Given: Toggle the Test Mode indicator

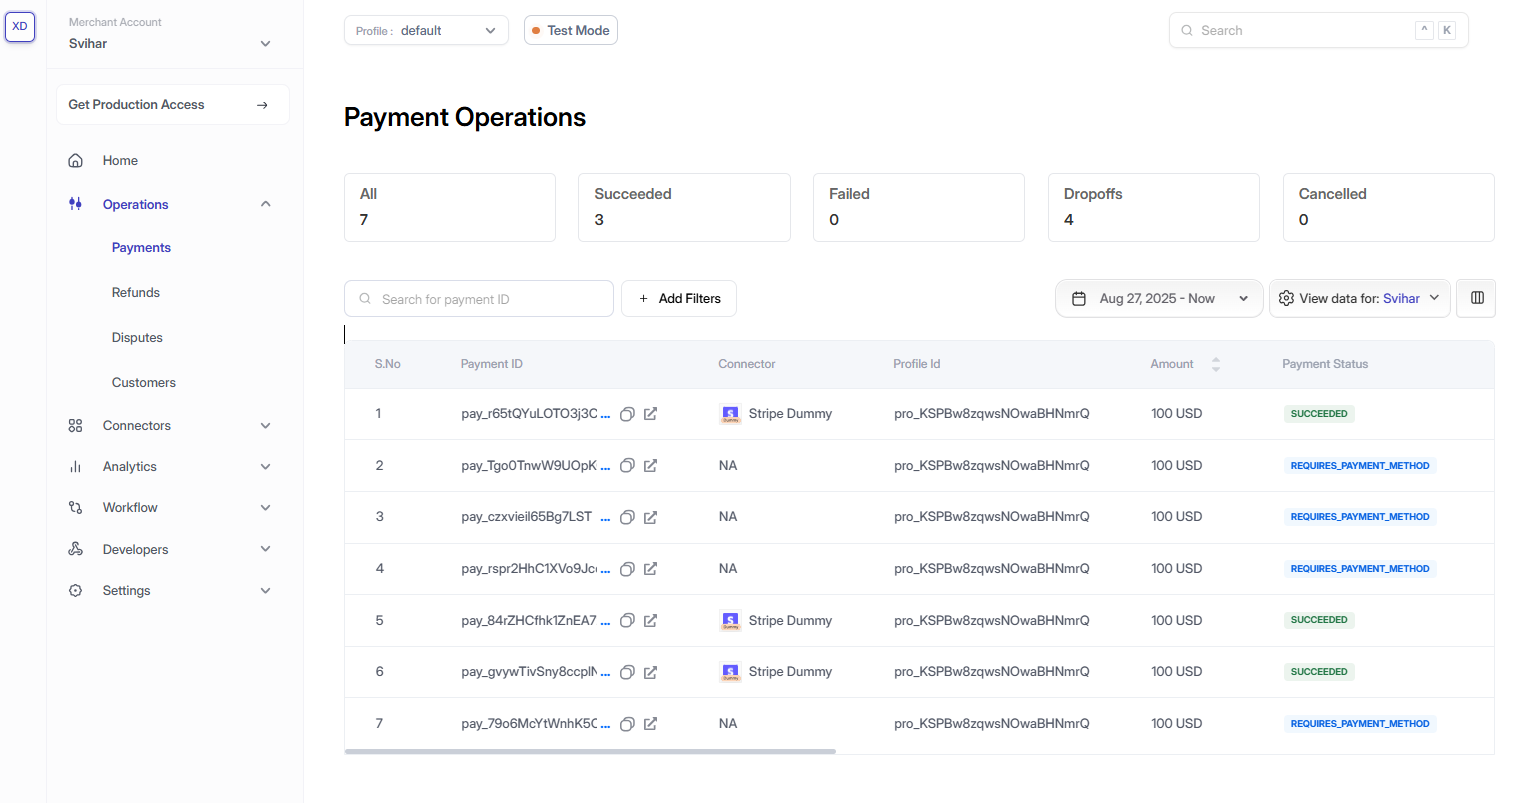Looking at the screenshot, I should [571, 31].
